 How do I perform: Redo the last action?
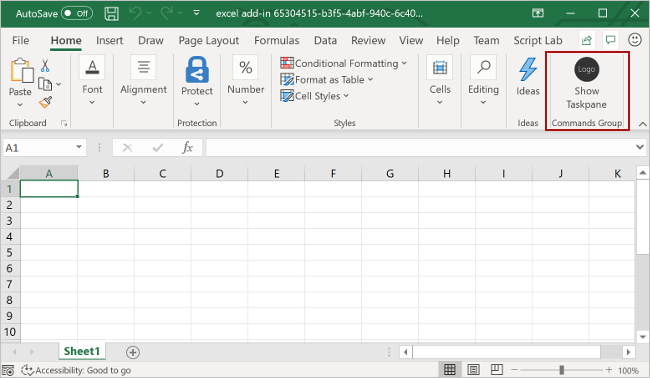(167, 13)
